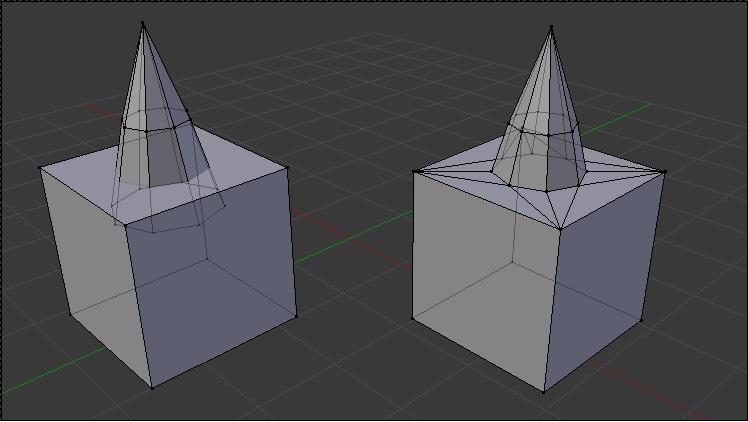Click the right cube's front vertical edge
The width and height of the screenshot is (748, 422).
click(550, 310)
